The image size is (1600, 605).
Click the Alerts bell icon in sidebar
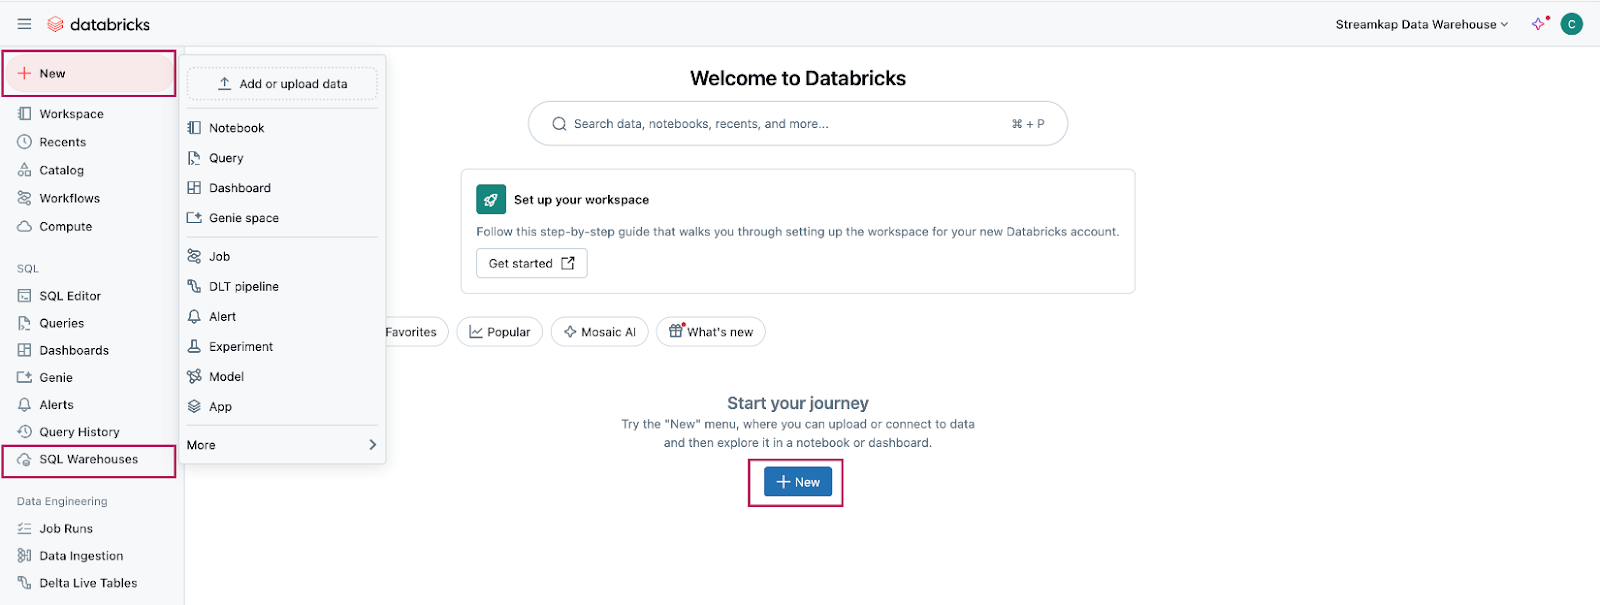point(25,405)
